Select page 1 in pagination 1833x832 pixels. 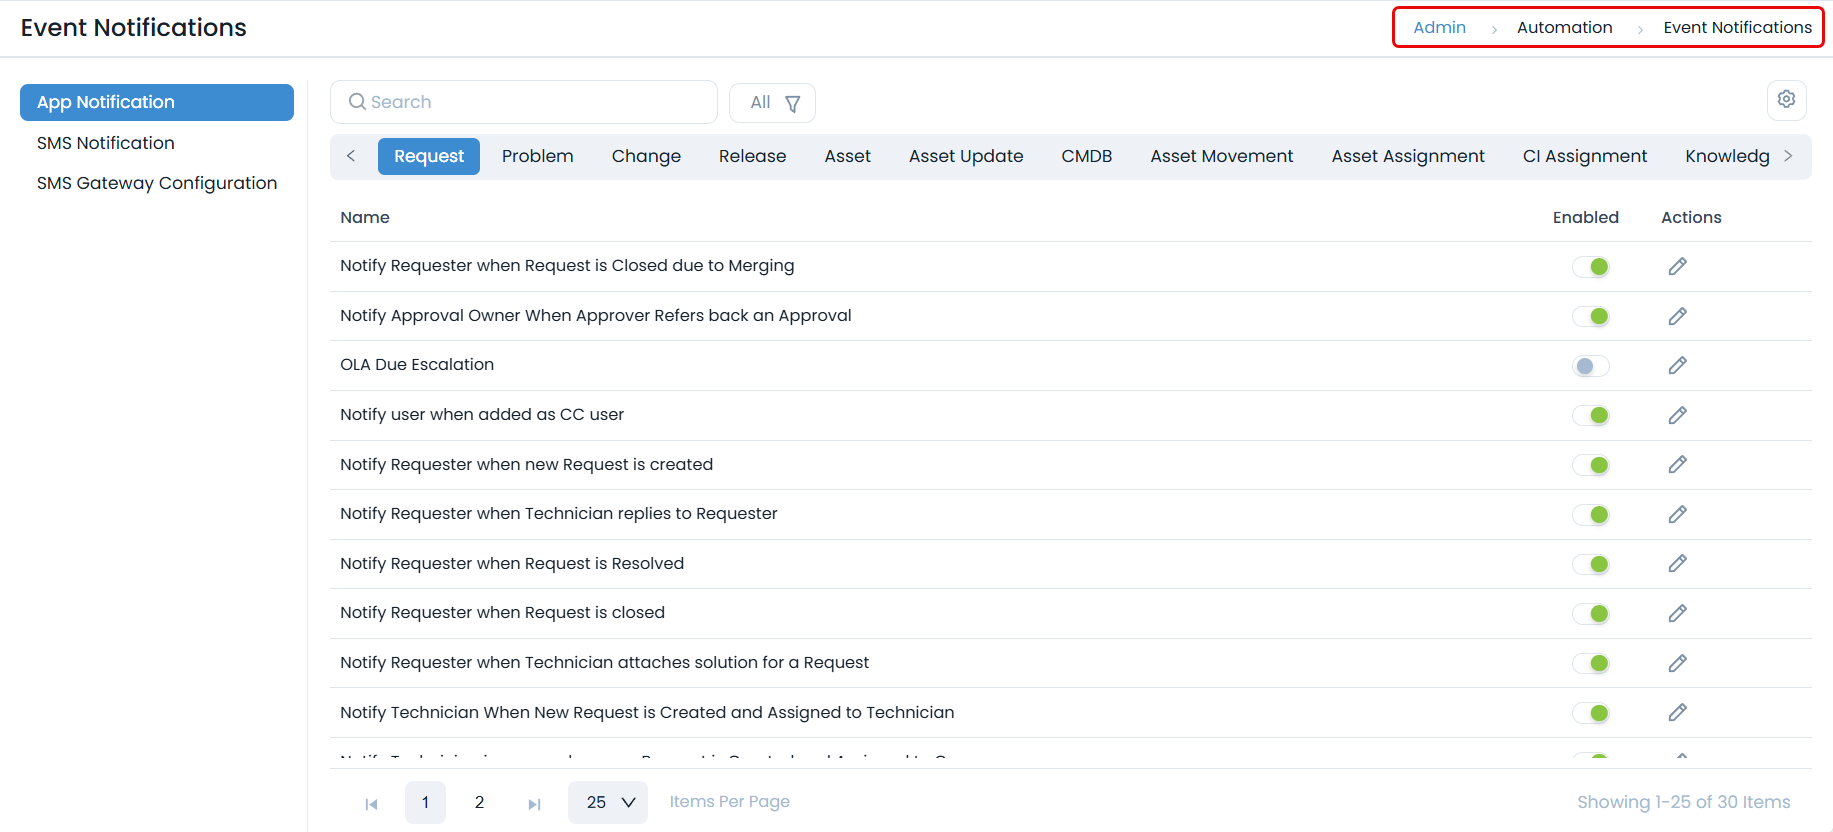tap(425, 802)
